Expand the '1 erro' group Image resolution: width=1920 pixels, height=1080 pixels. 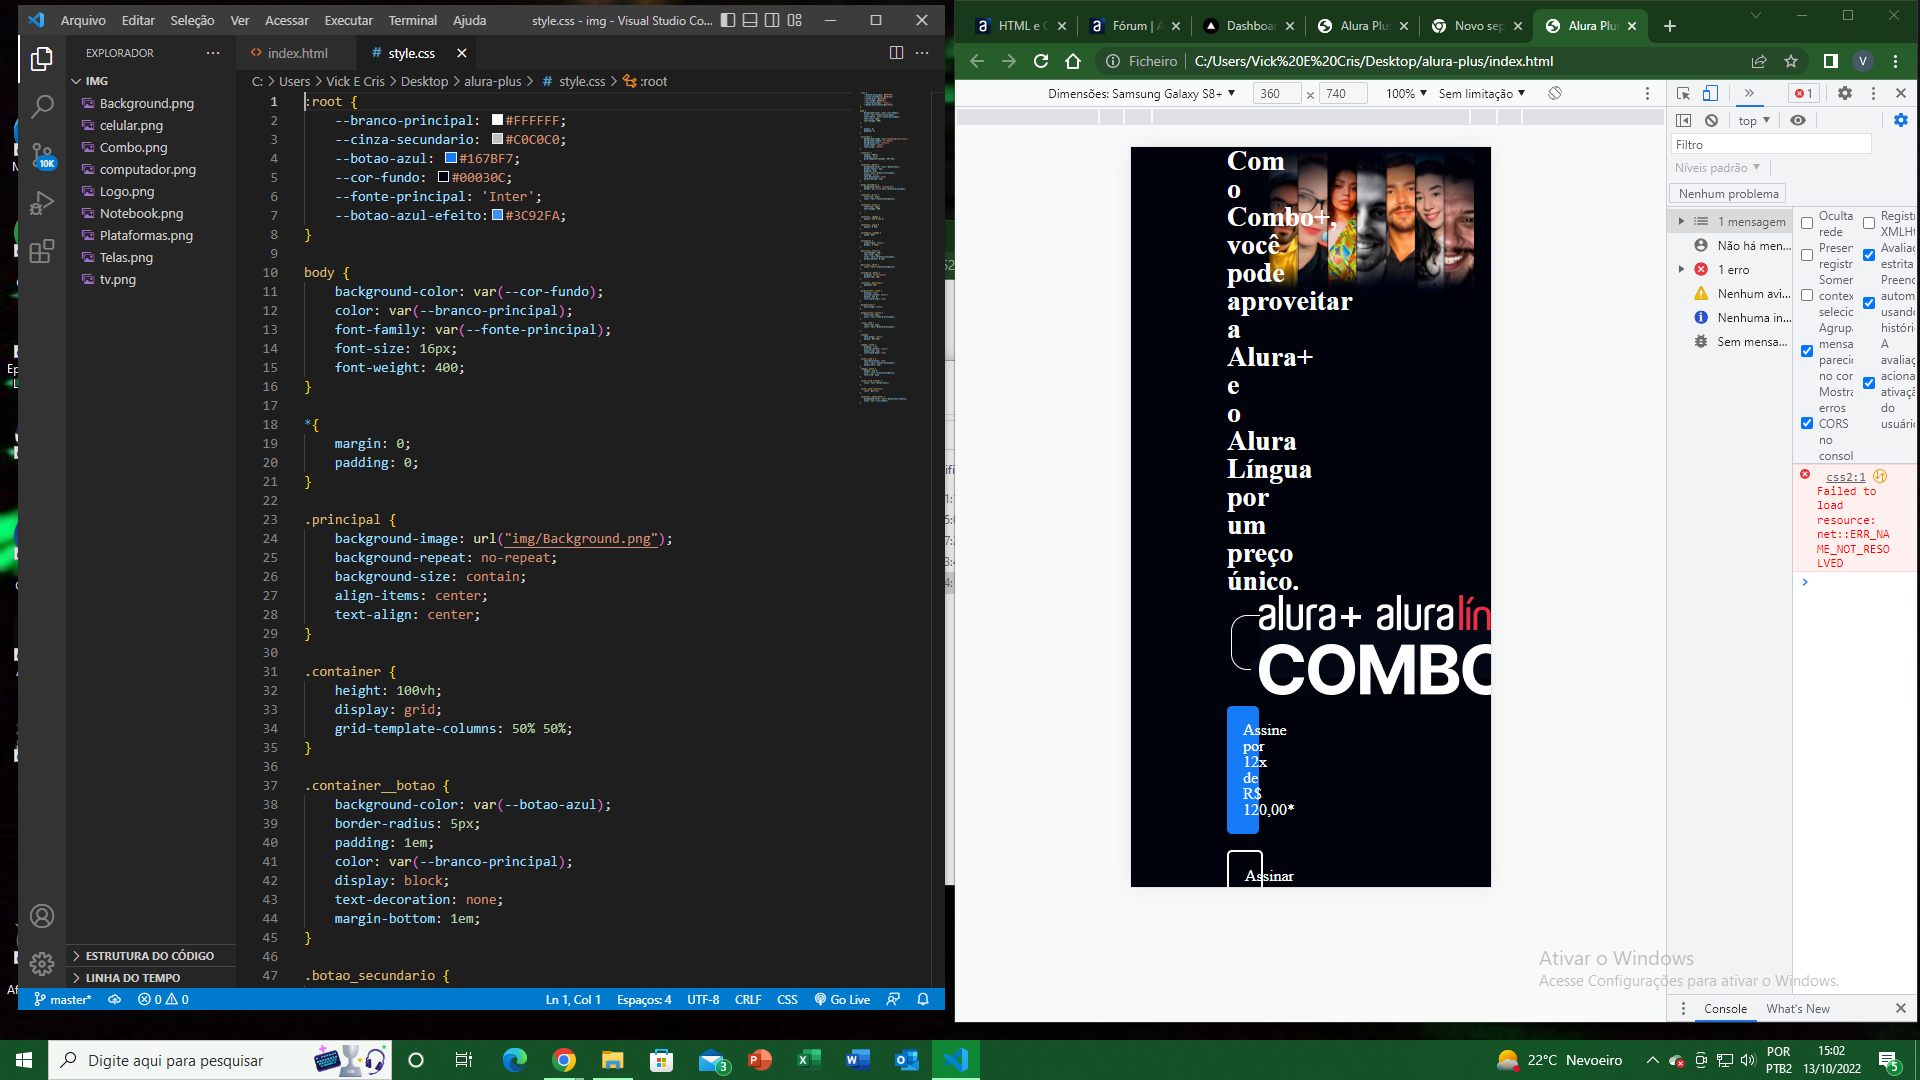click(1681, 269)
